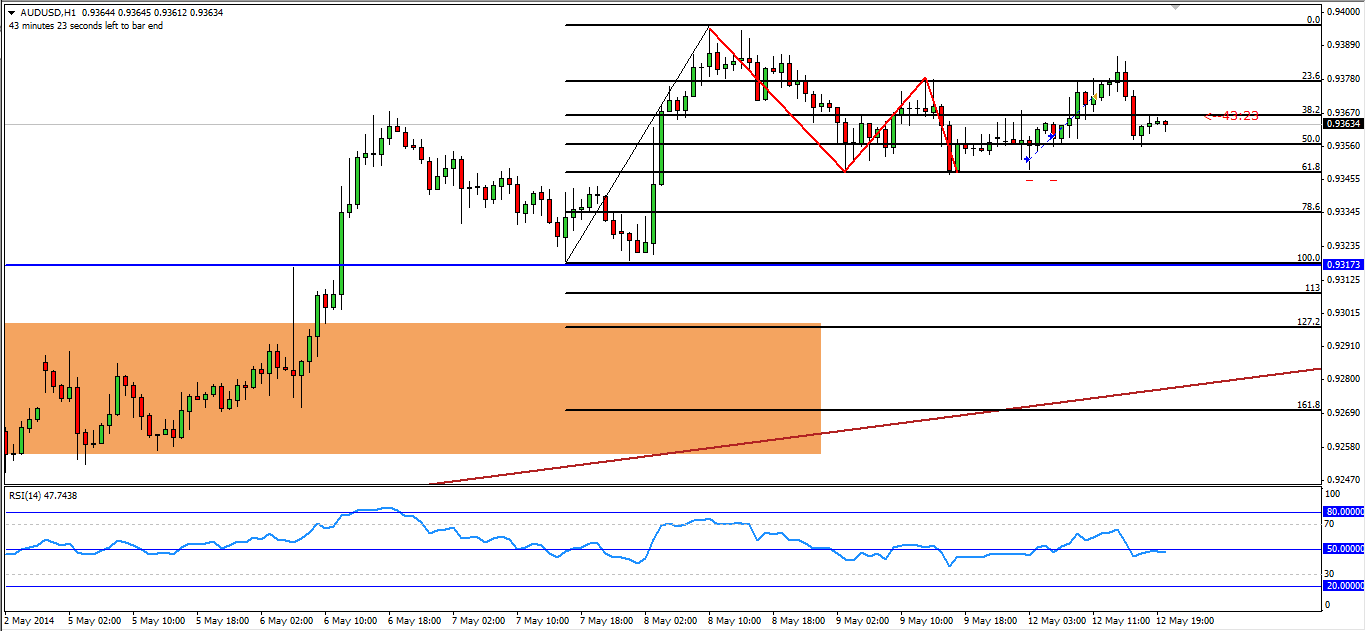1366x631 pixels.
Task: Click the '2 May 2014' time axis label
Action: (31, 620)
